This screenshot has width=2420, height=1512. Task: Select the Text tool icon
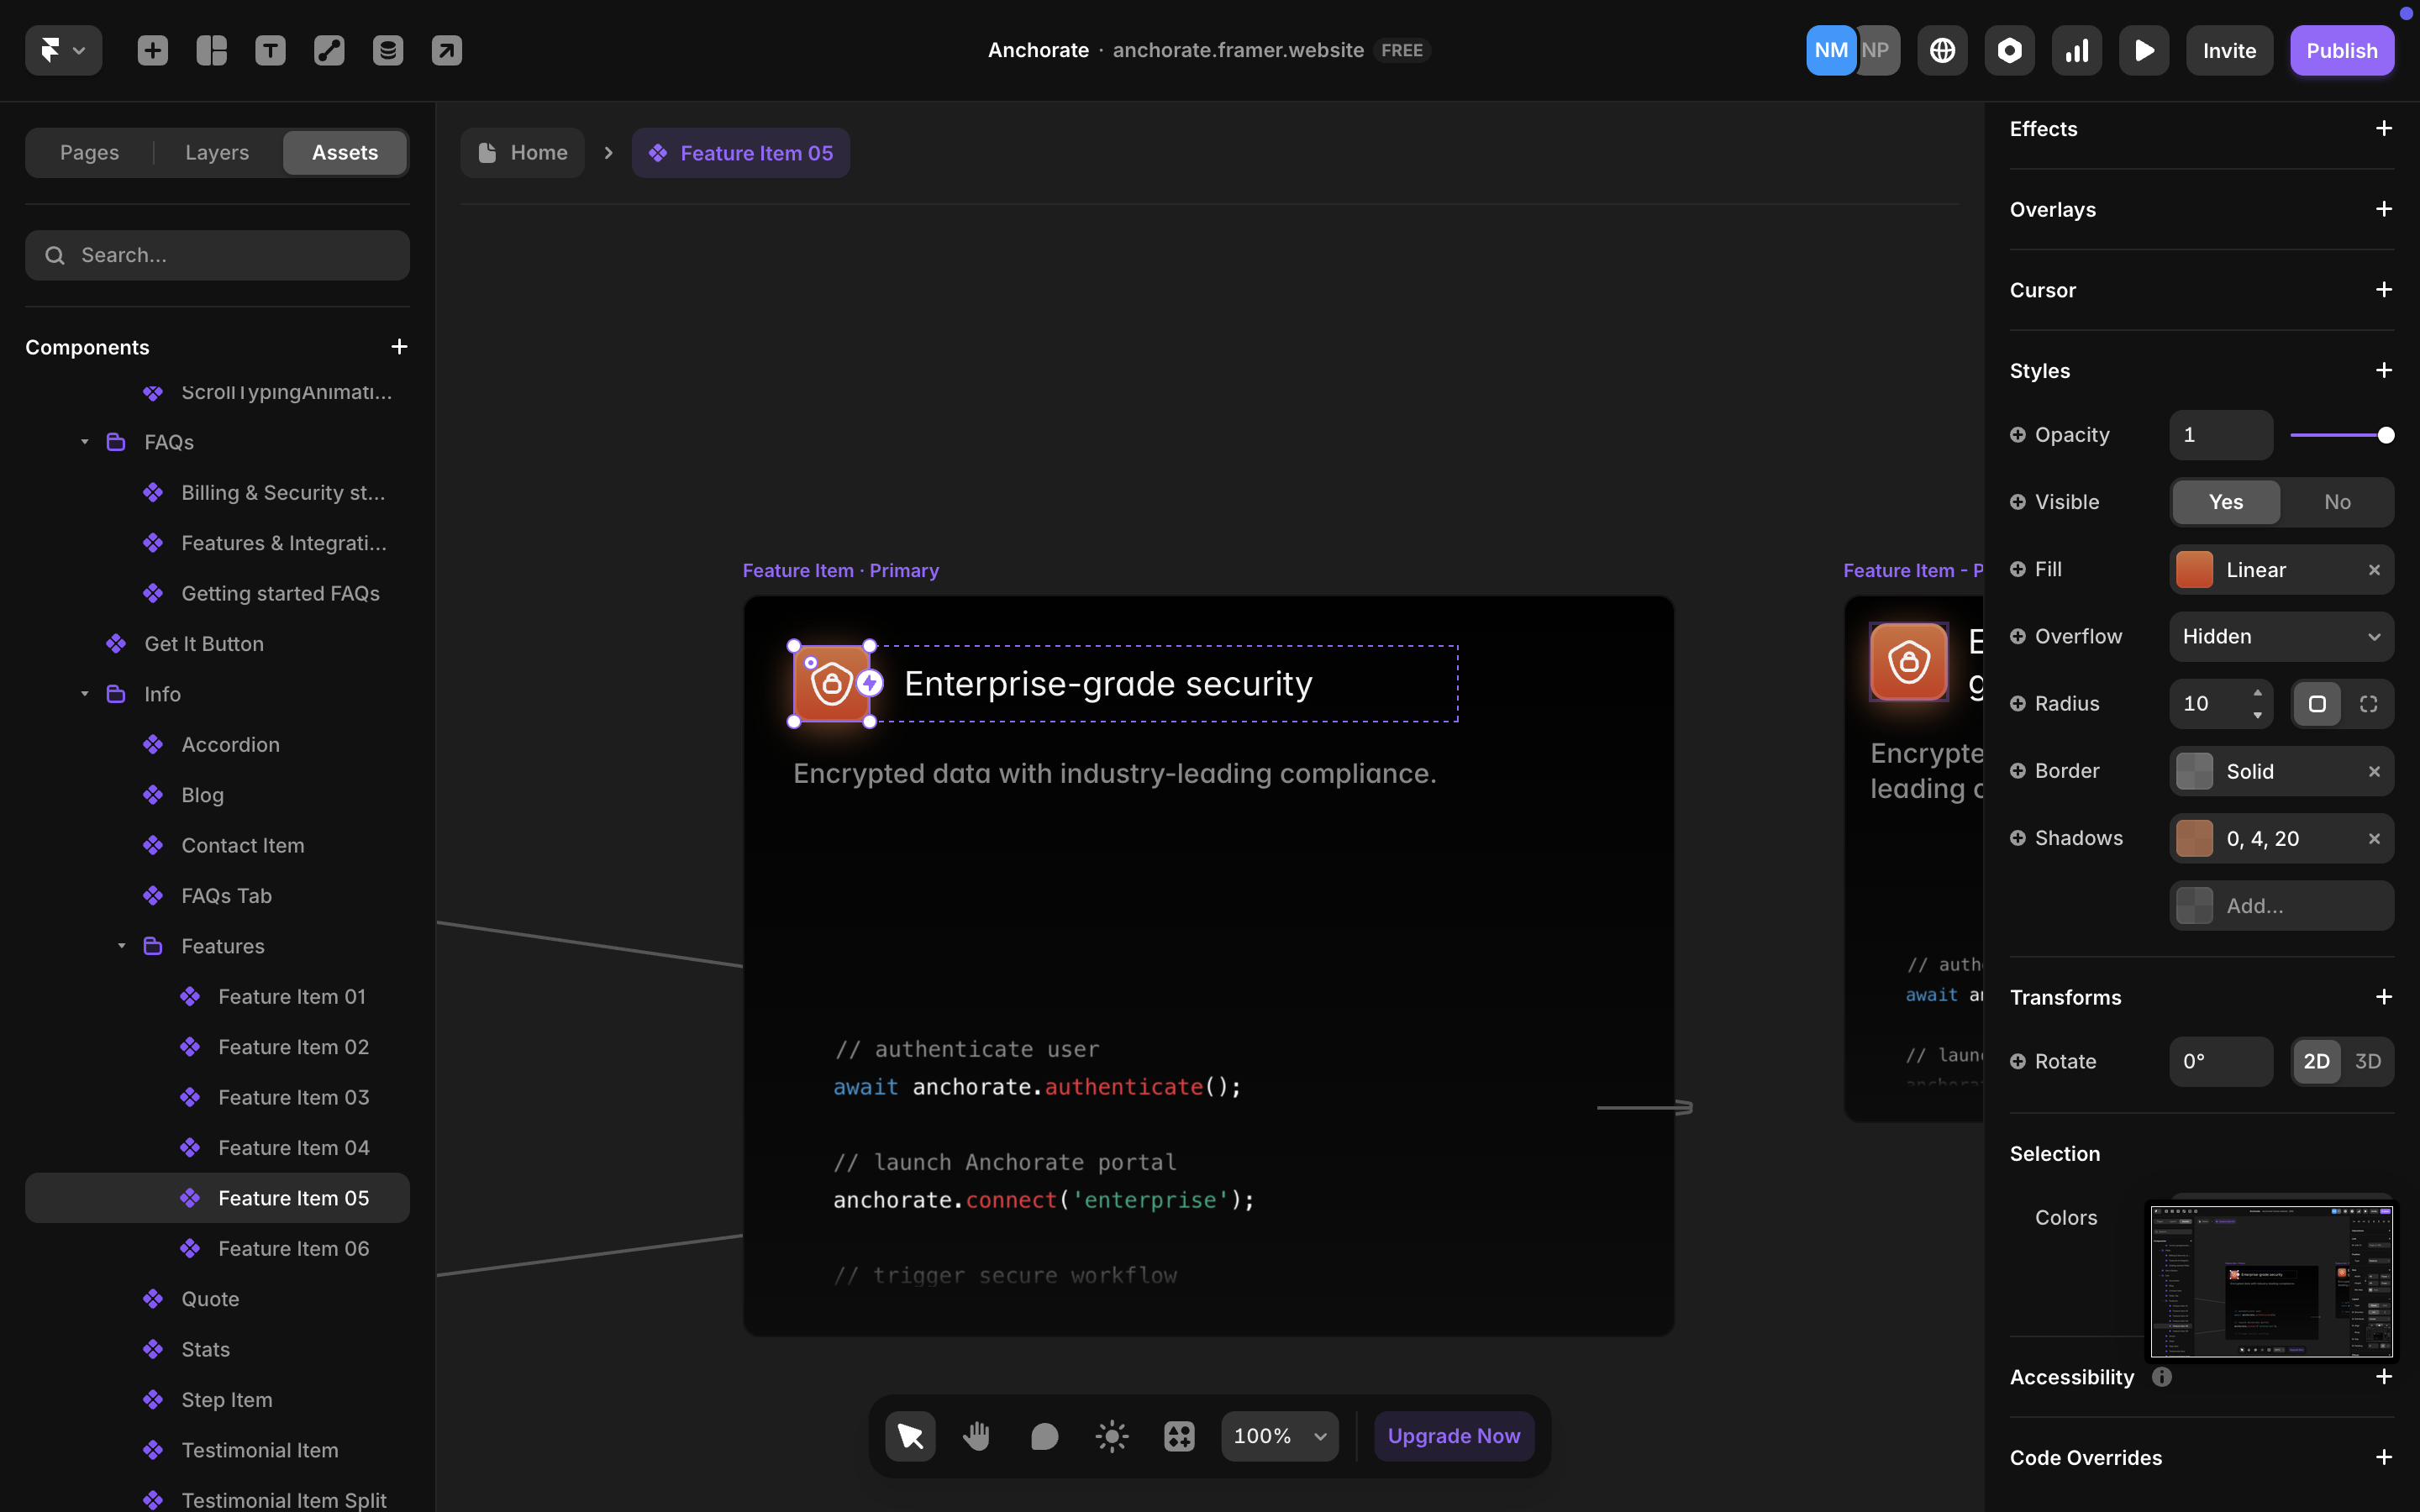pos(270,50)
